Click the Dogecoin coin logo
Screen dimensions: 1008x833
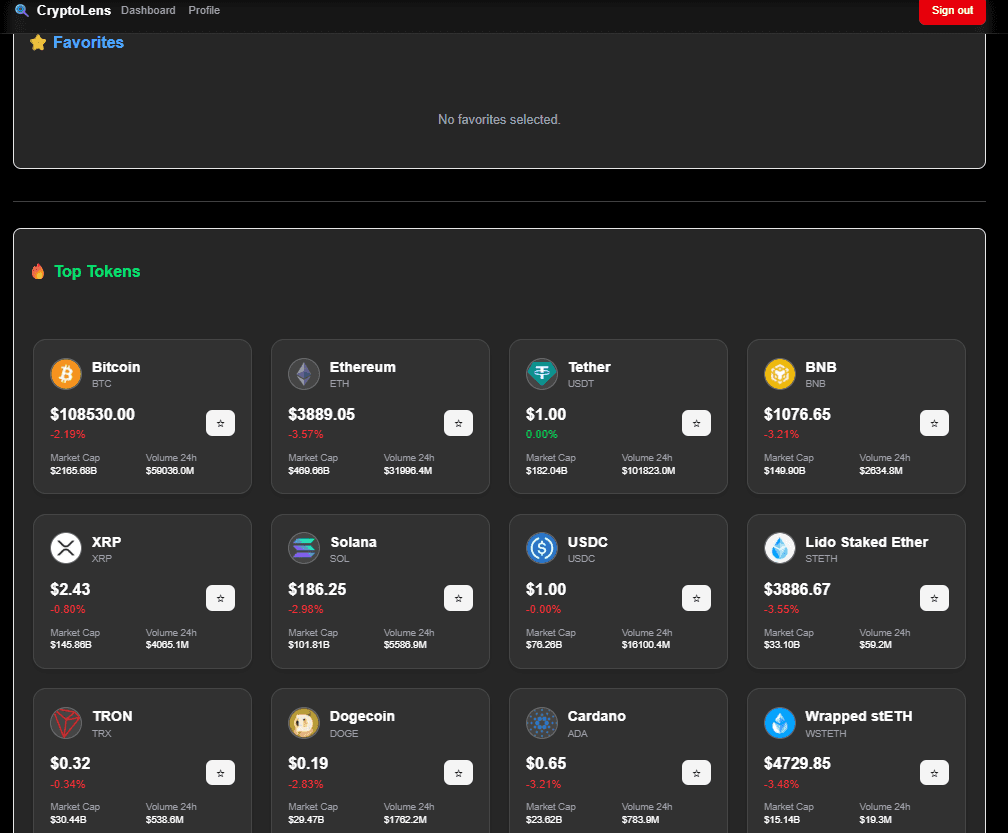304,723
